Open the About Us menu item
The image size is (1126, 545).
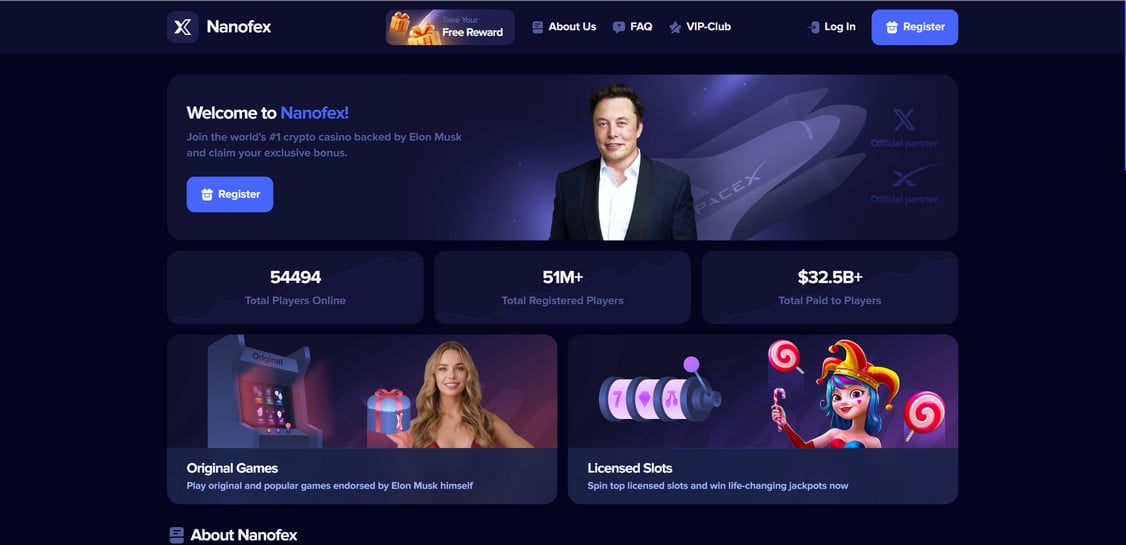coord(564,27)
